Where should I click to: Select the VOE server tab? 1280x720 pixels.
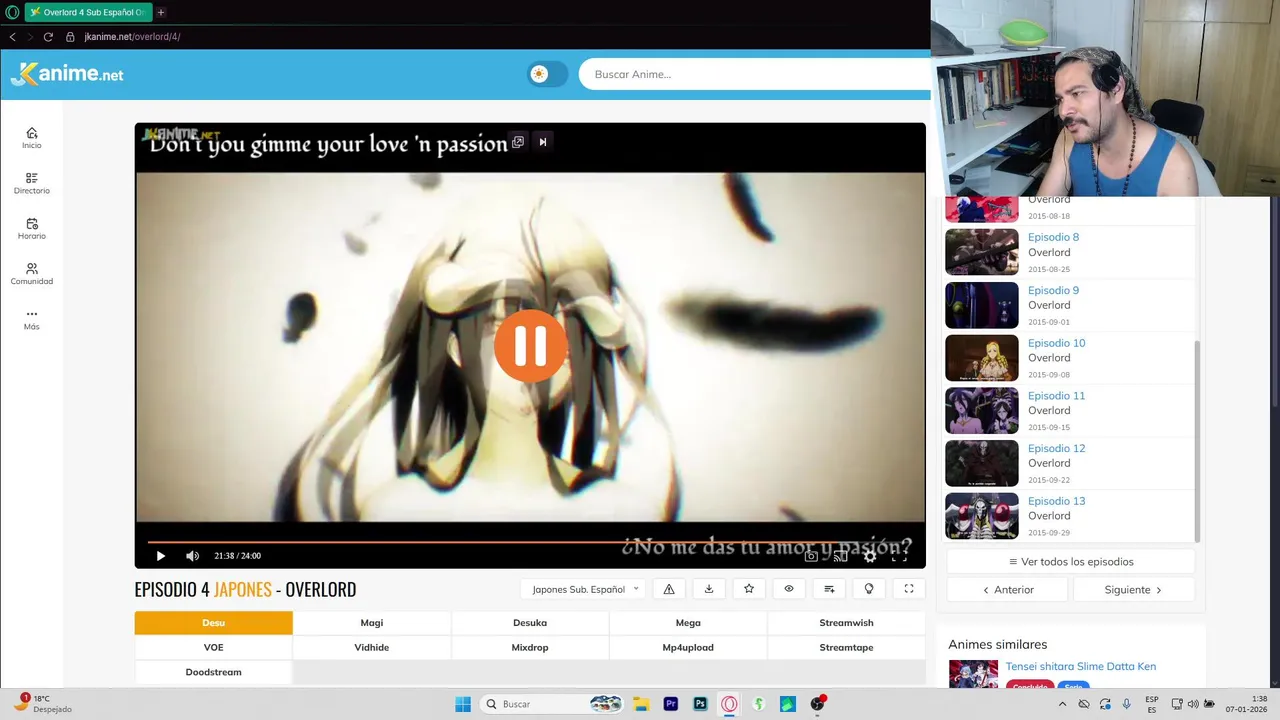click(x=214, y=647)
